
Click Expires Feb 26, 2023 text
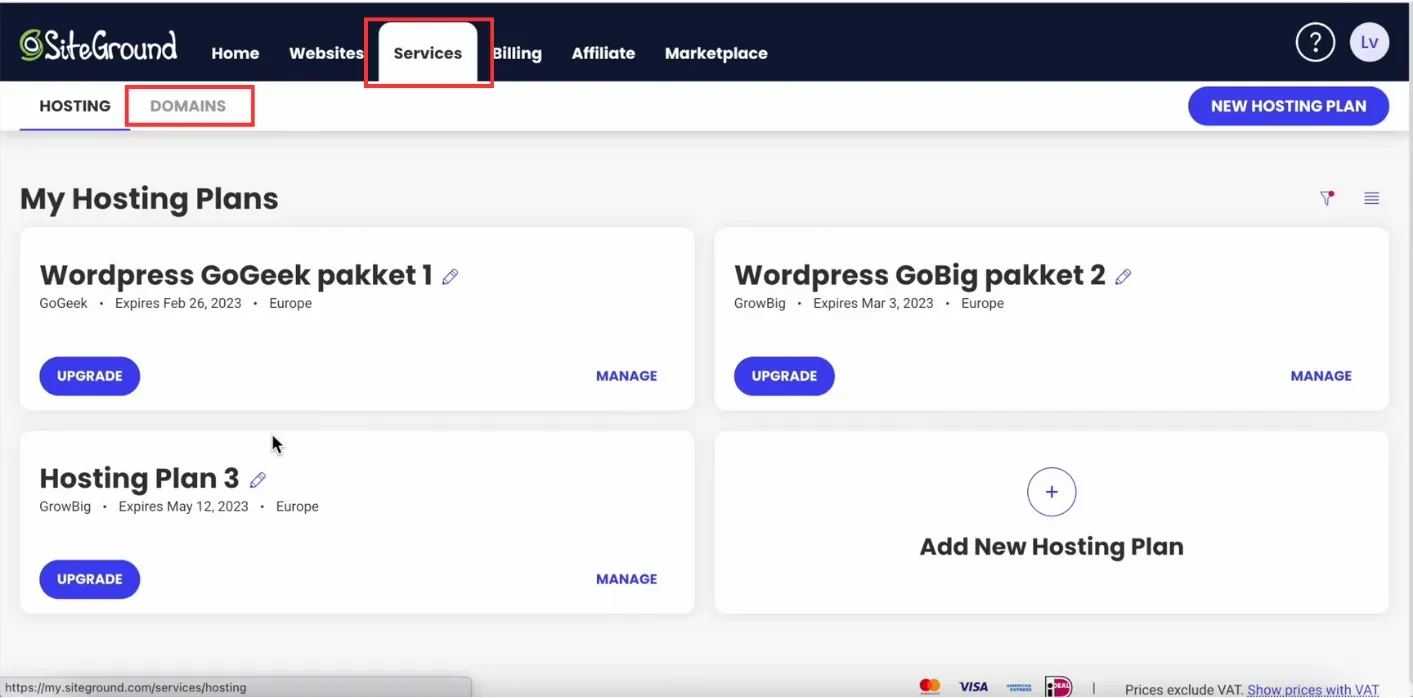click(x=178, y=303)
